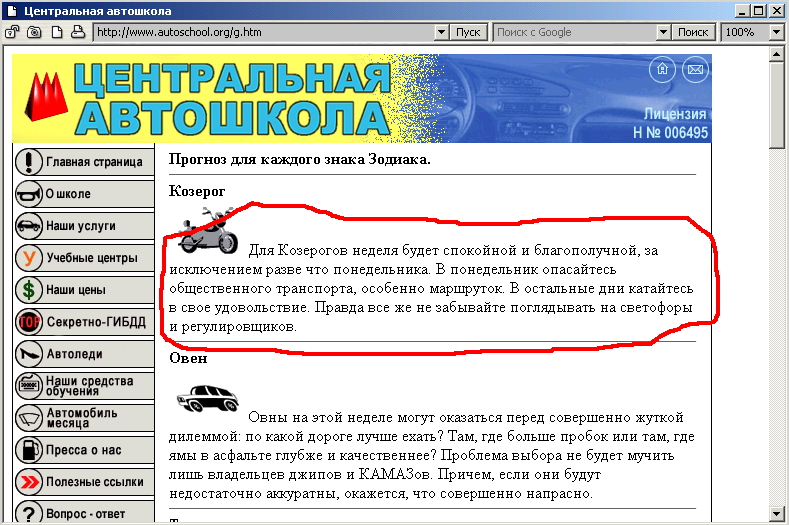
Task: Click the scrollbar up arrow
Action: click(776, 54)
